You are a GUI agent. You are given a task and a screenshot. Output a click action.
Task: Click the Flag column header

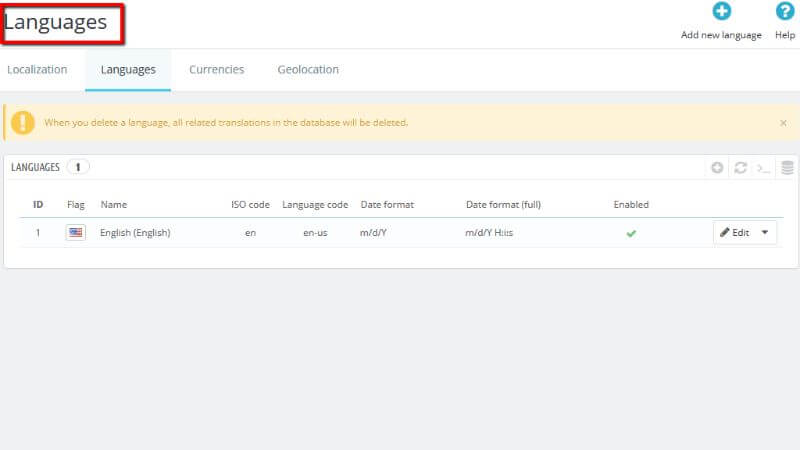click(x=76, y=205)
